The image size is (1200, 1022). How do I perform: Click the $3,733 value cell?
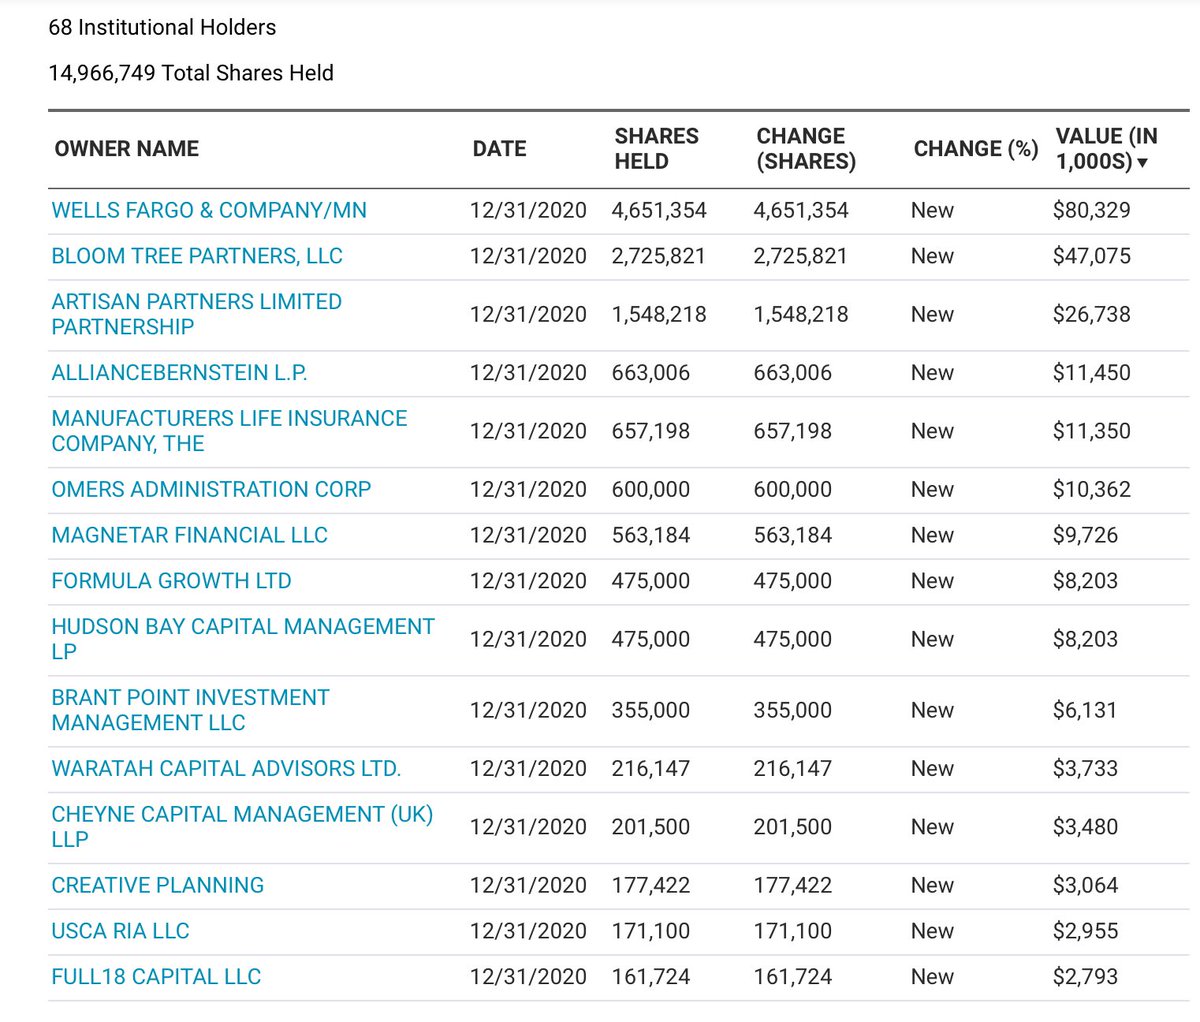click(1086, 769)
